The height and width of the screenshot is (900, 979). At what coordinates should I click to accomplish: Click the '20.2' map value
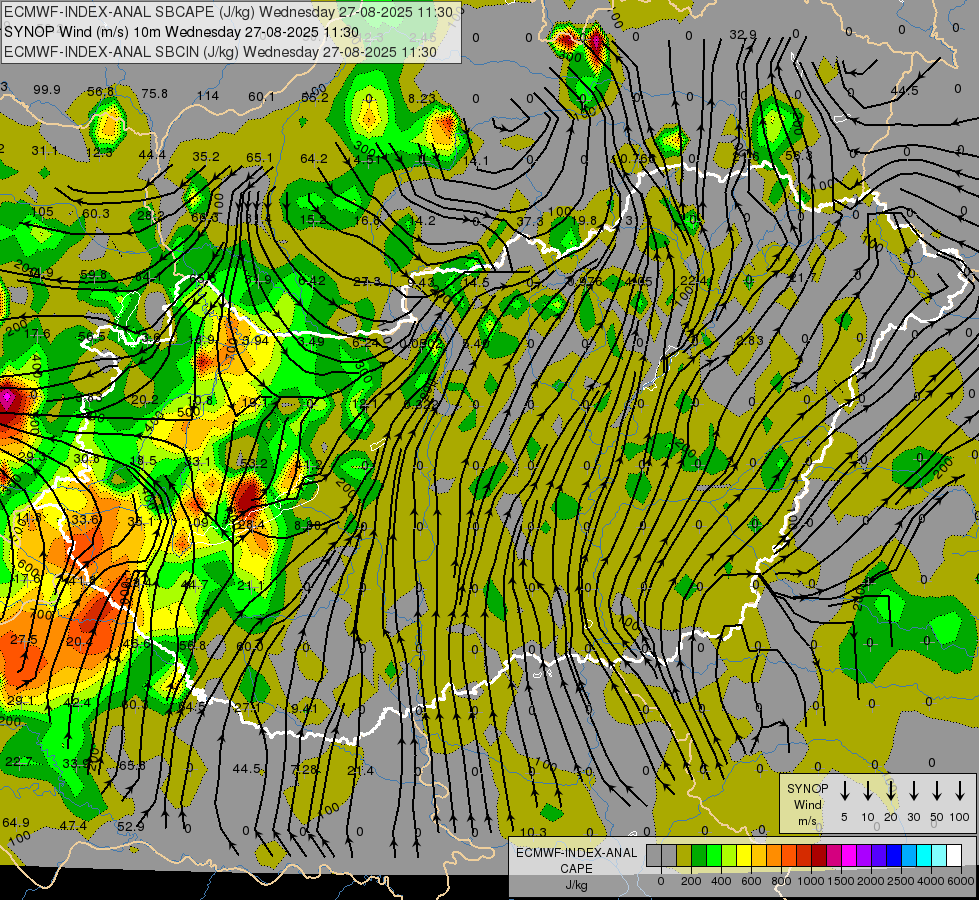point(145,400)
